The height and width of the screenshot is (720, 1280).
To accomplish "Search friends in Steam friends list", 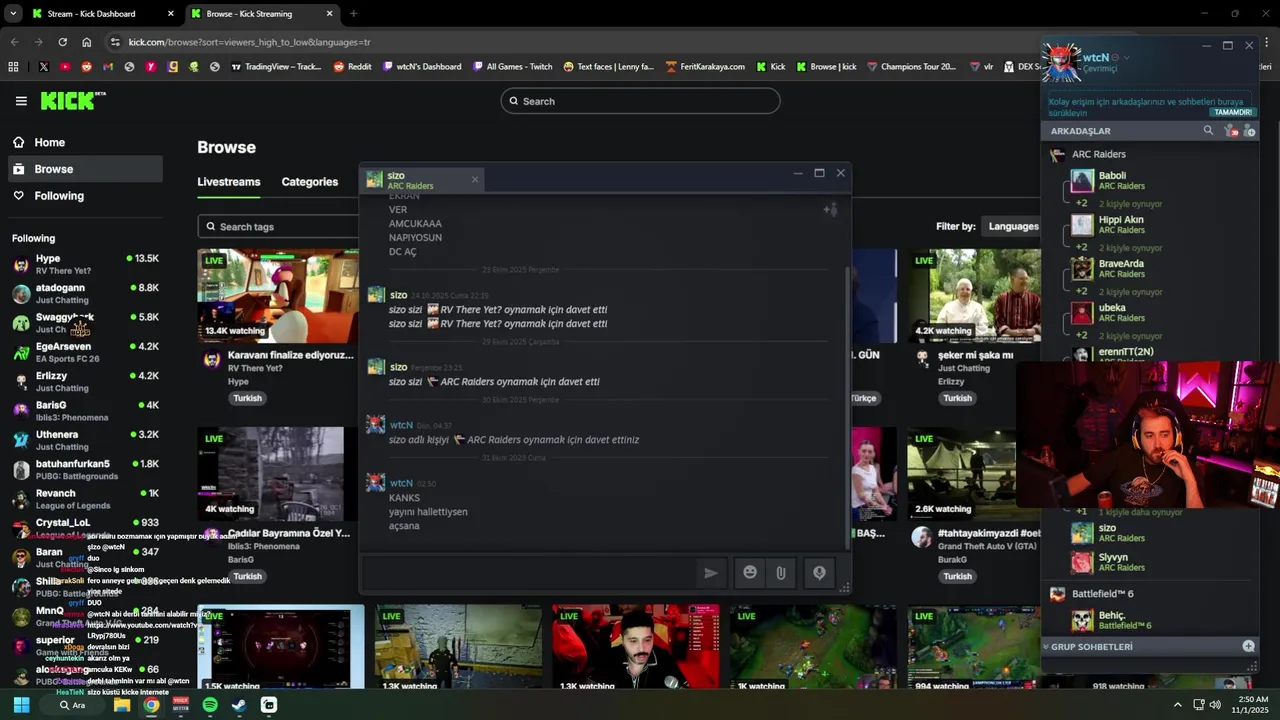I will pos(1208,131).
